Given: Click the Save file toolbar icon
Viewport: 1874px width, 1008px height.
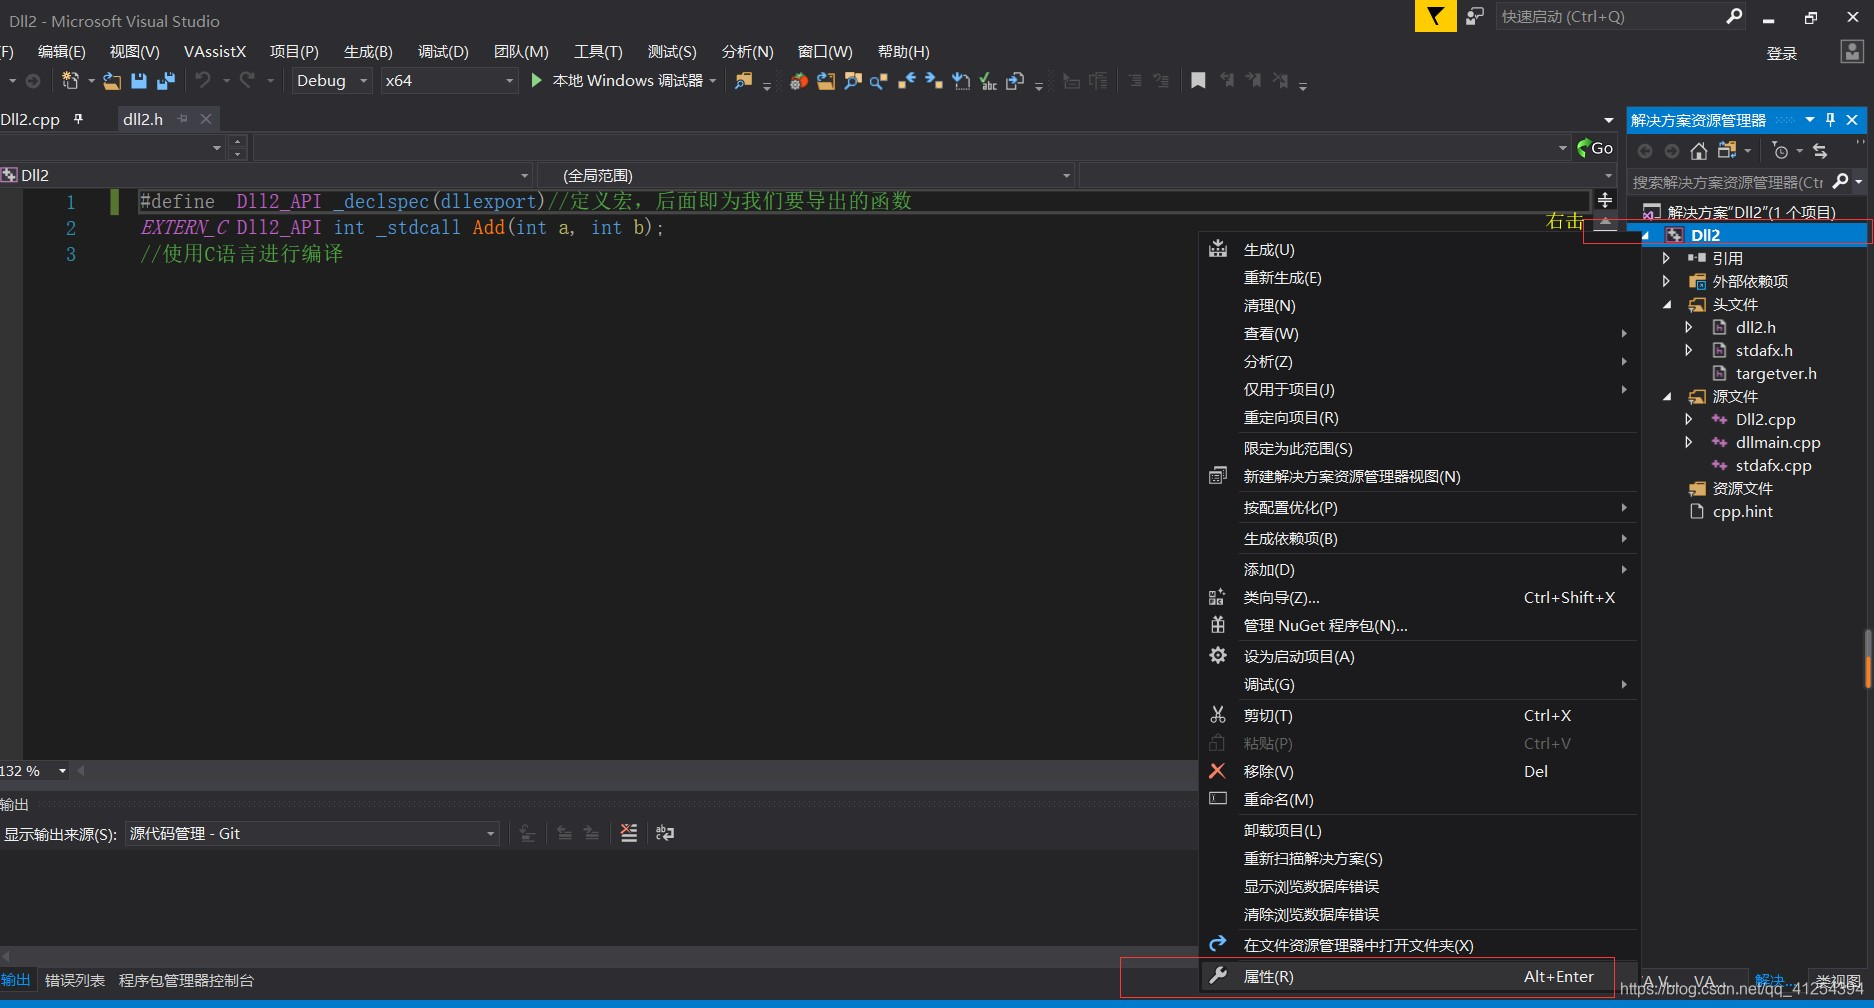Looking at the screenshot, I should click(139, 81).
